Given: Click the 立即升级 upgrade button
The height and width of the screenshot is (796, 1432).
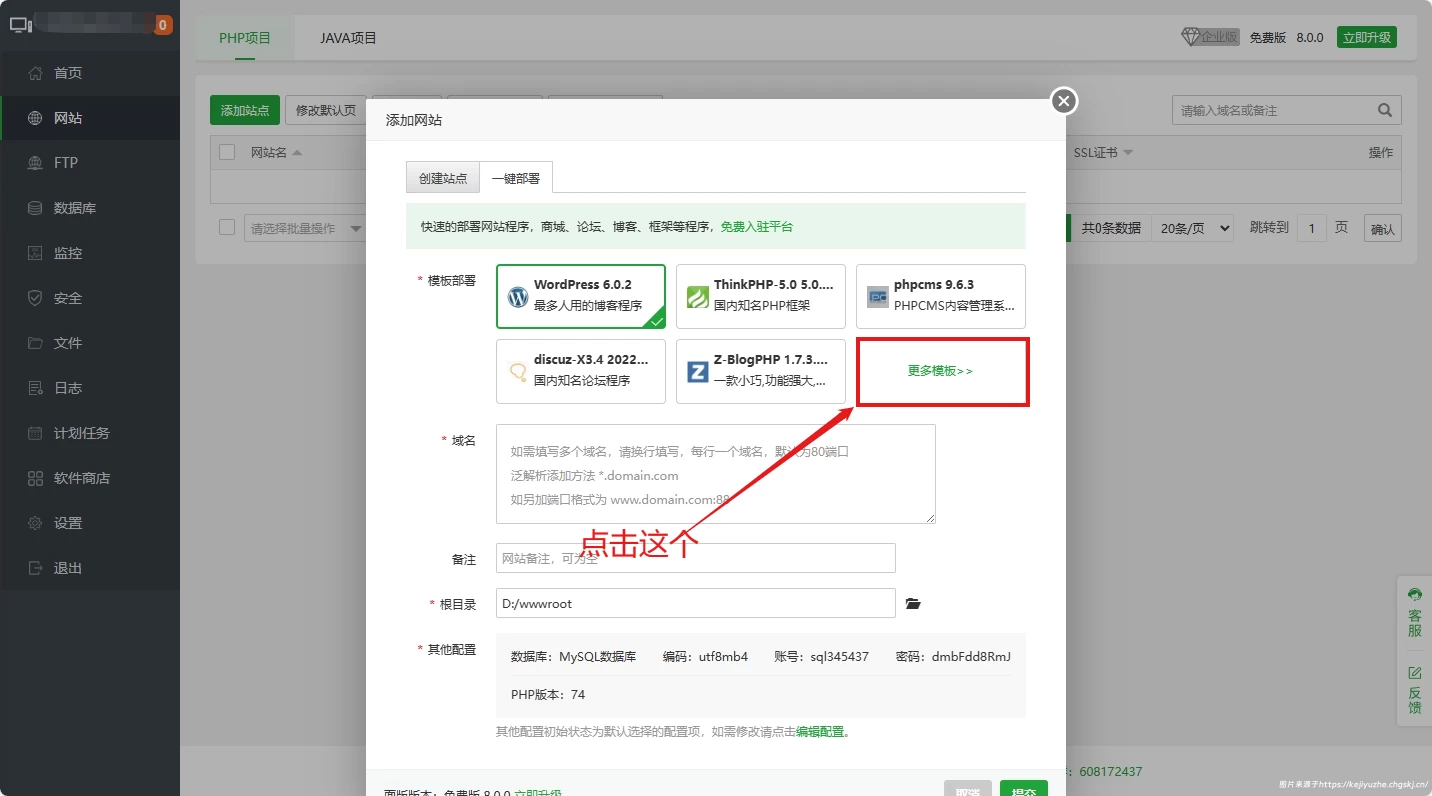Looking at the screenshot, I should [1366, 35].
